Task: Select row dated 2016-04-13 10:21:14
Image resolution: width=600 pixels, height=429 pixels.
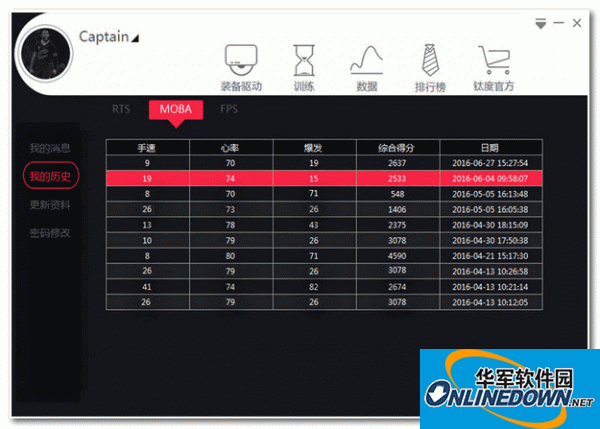Action: click(324, 287)
